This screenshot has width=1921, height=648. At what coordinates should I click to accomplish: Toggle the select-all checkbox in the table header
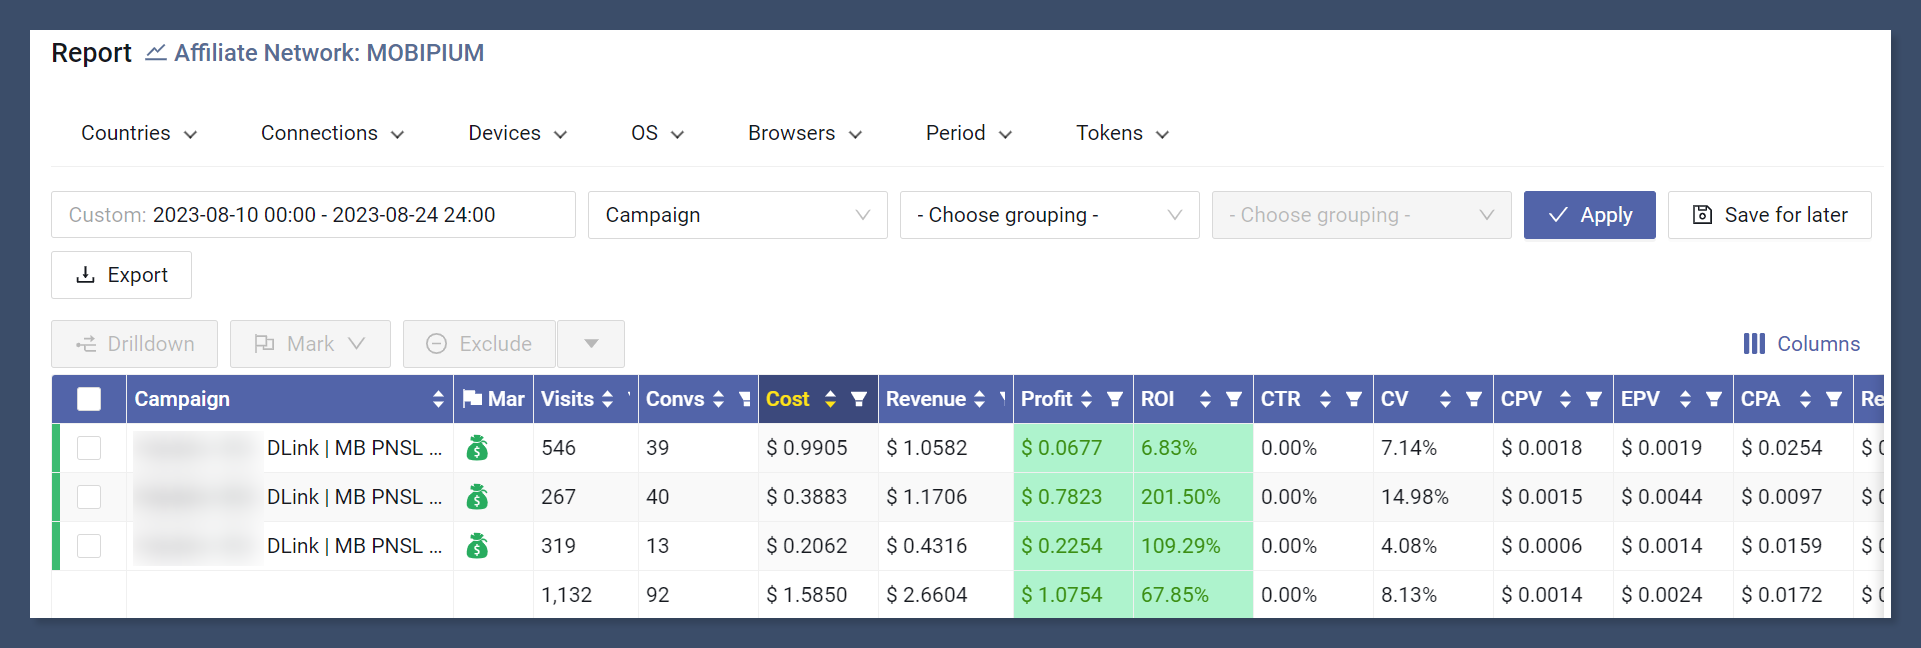click(x=89, y=399)
